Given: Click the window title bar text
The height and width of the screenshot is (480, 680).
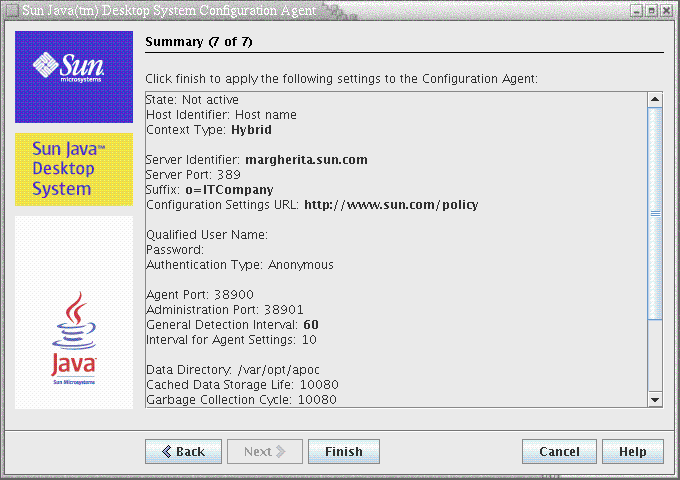Looking at the screenshot, I should 169,10.
